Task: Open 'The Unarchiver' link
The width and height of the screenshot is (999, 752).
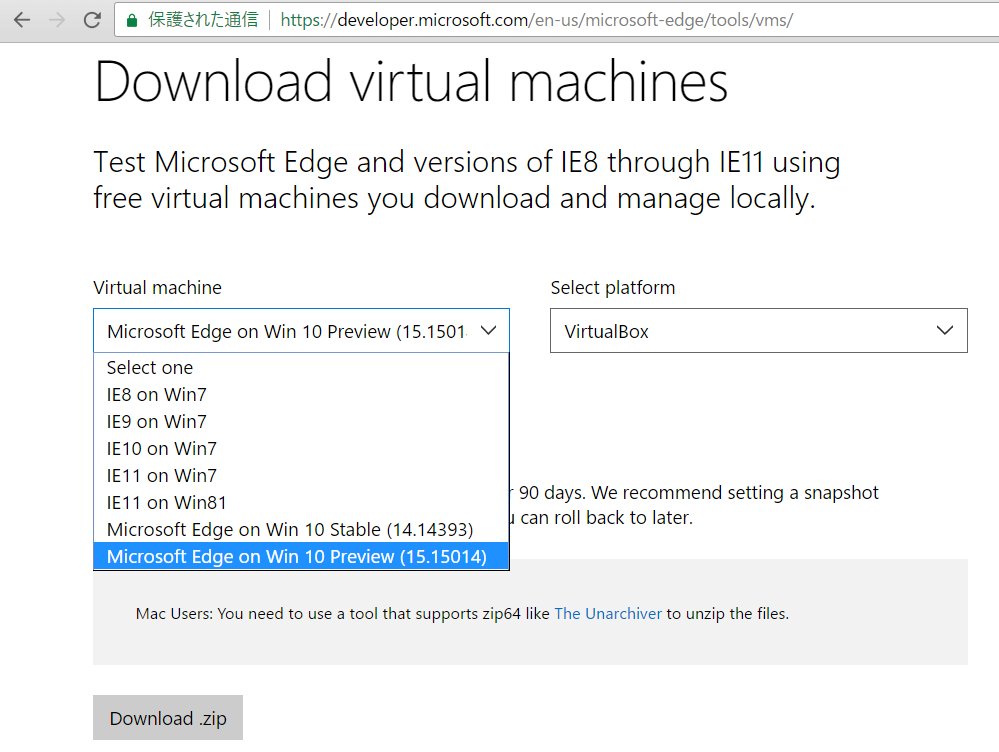Action: click(x=608, y=614)
